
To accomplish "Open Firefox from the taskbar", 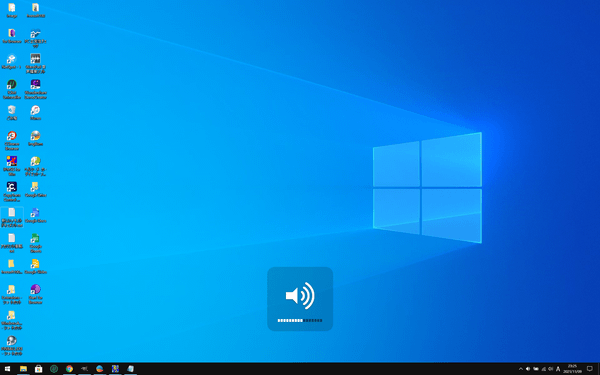I will (100, 369).
